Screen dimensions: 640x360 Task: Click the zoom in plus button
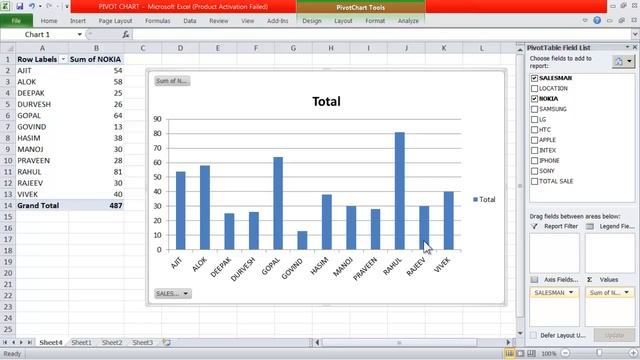click(633, 353)
